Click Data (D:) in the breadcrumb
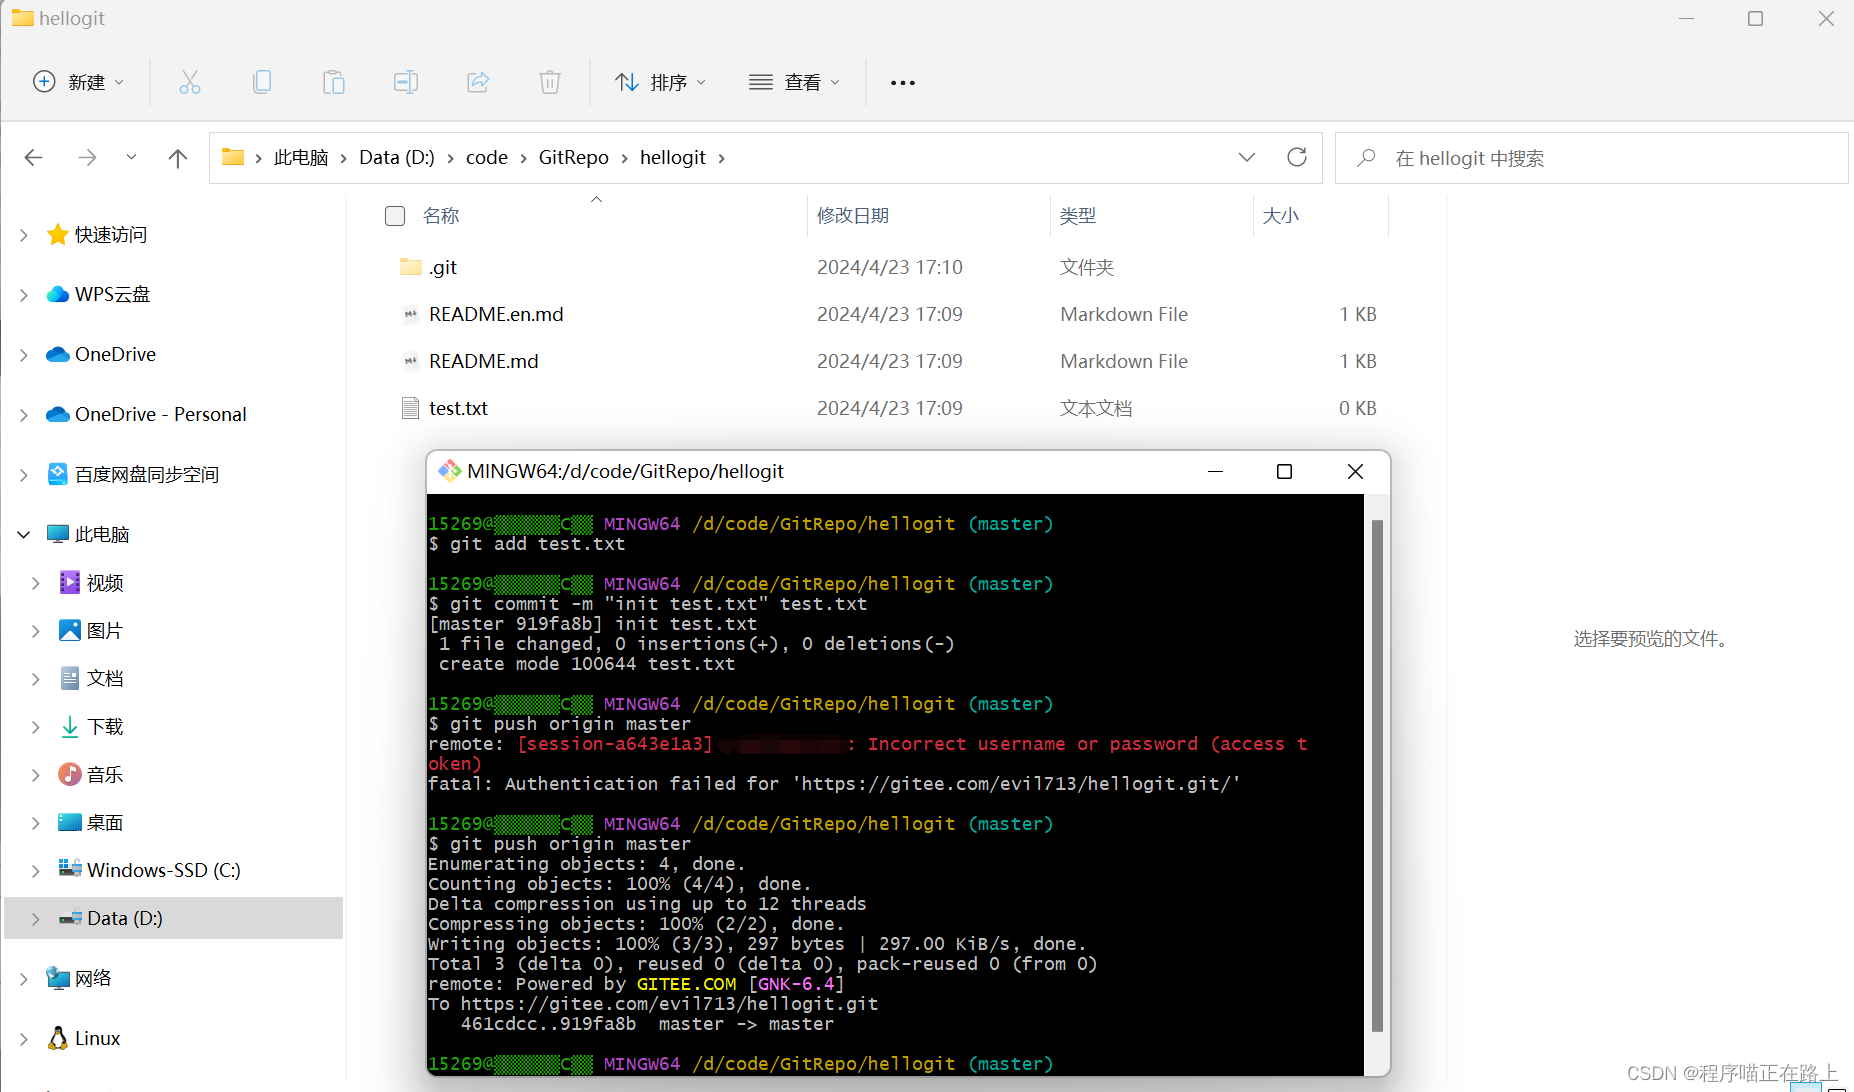 pyautogui.click(x=397, y=157)
